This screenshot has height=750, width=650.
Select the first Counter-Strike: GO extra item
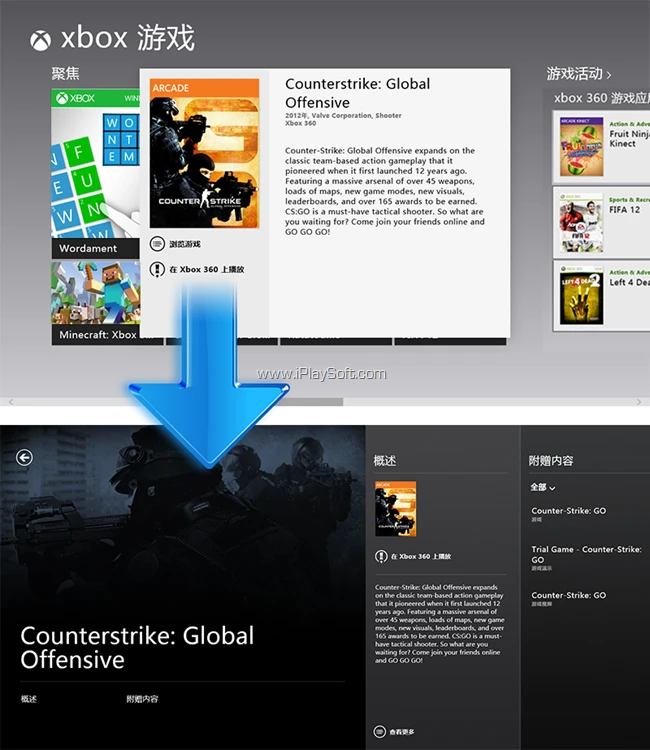tap(569, 514)
